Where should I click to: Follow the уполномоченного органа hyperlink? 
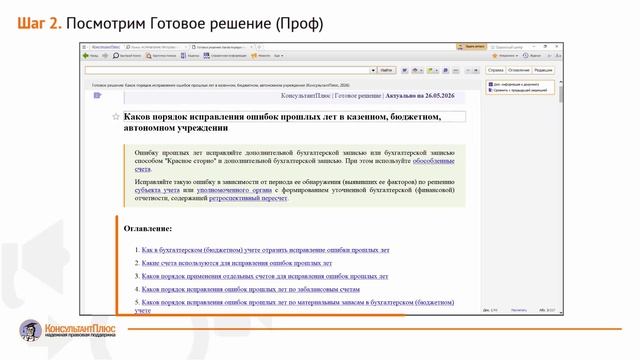pyautogui.click(x=234, y=190)
